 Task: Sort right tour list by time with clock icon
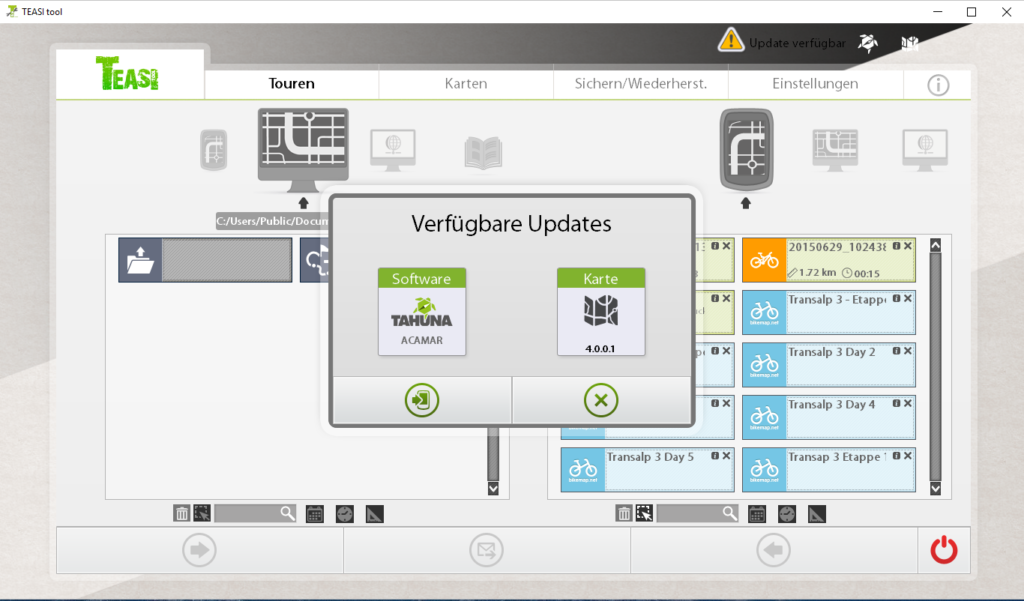(x=787, y=514)
